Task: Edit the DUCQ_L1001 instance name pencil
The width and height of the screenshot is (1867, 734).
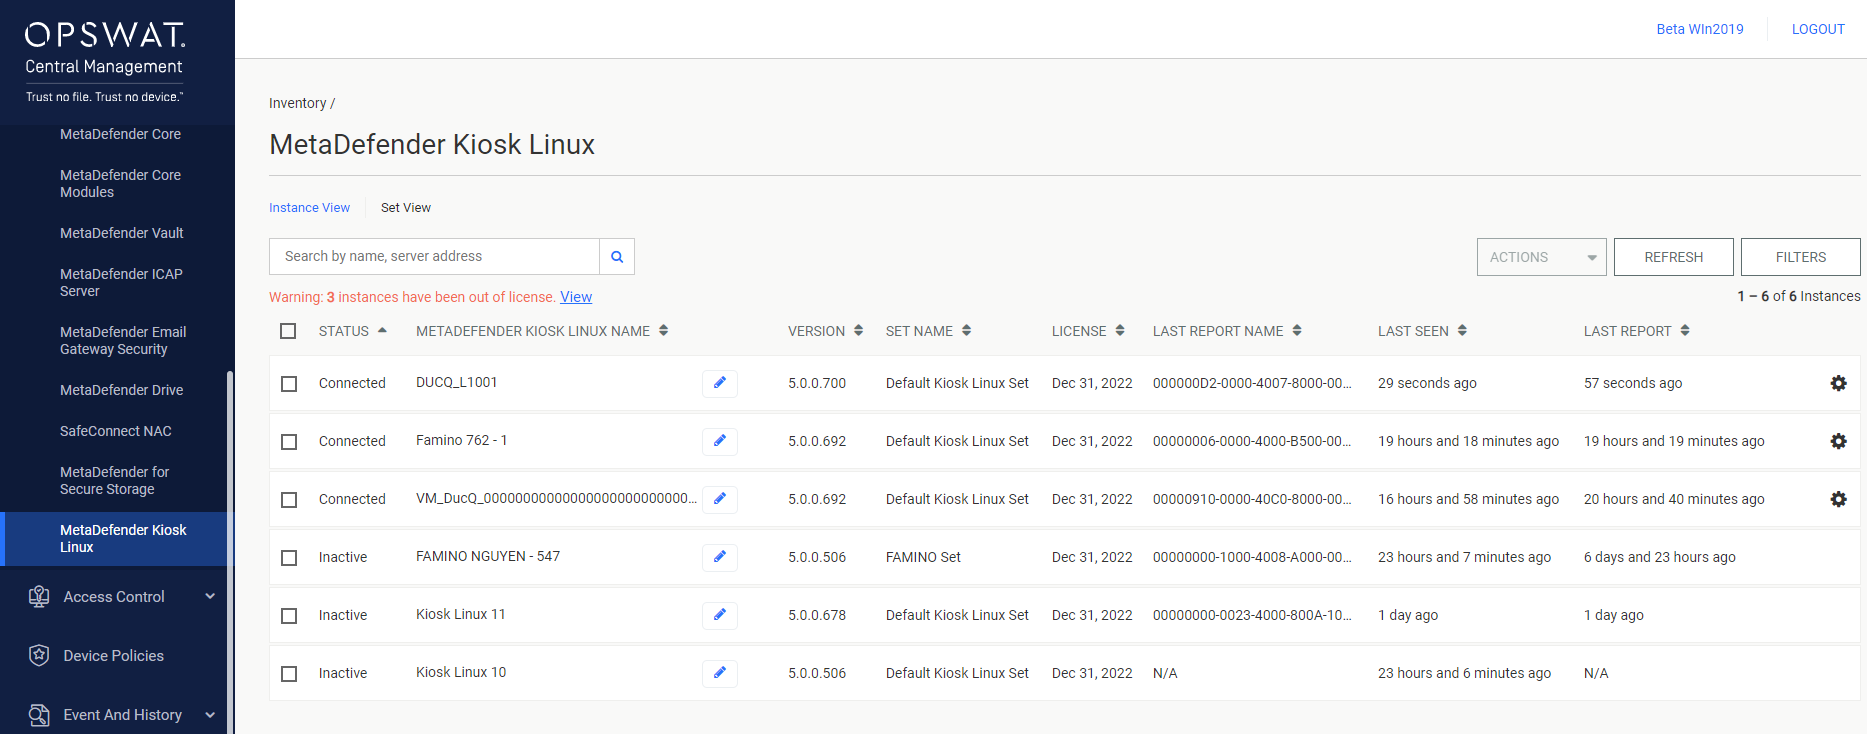Action: 720,383
